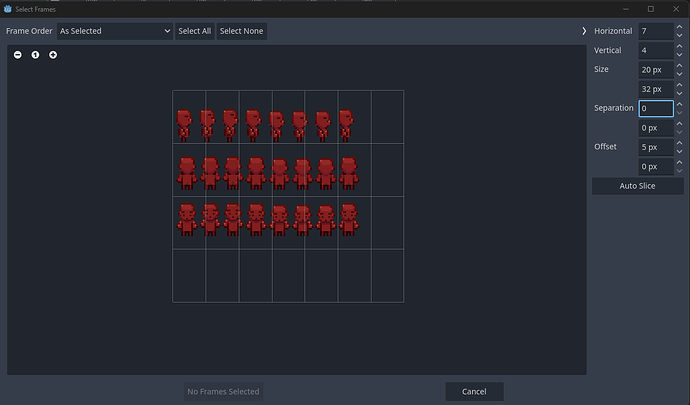The image size is (690, 405).
Task: Click the Auto Slice button
Action: click(x=638, y=186)
